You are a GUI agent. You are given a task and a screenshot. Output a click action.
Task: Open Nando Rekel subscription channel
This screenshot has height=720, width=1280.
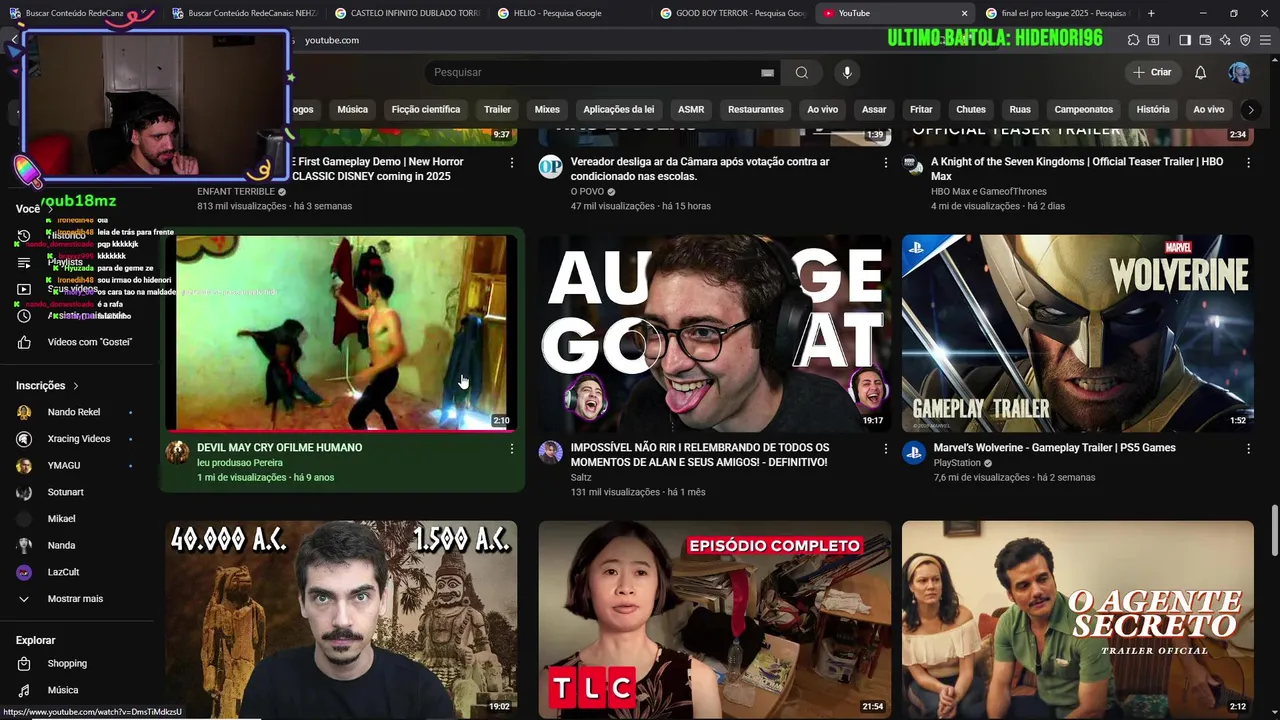[x=74, y=412]
